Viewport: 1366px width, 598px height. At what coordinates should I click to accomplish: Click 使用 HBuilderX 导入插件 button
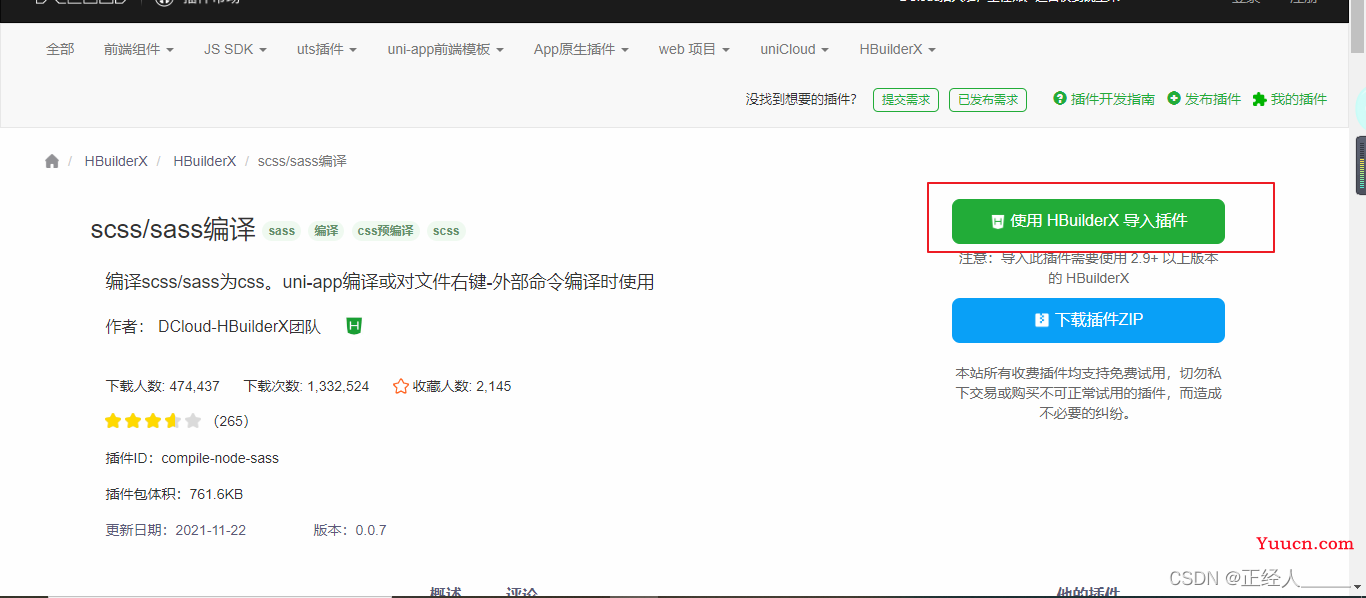[1088, 221]
